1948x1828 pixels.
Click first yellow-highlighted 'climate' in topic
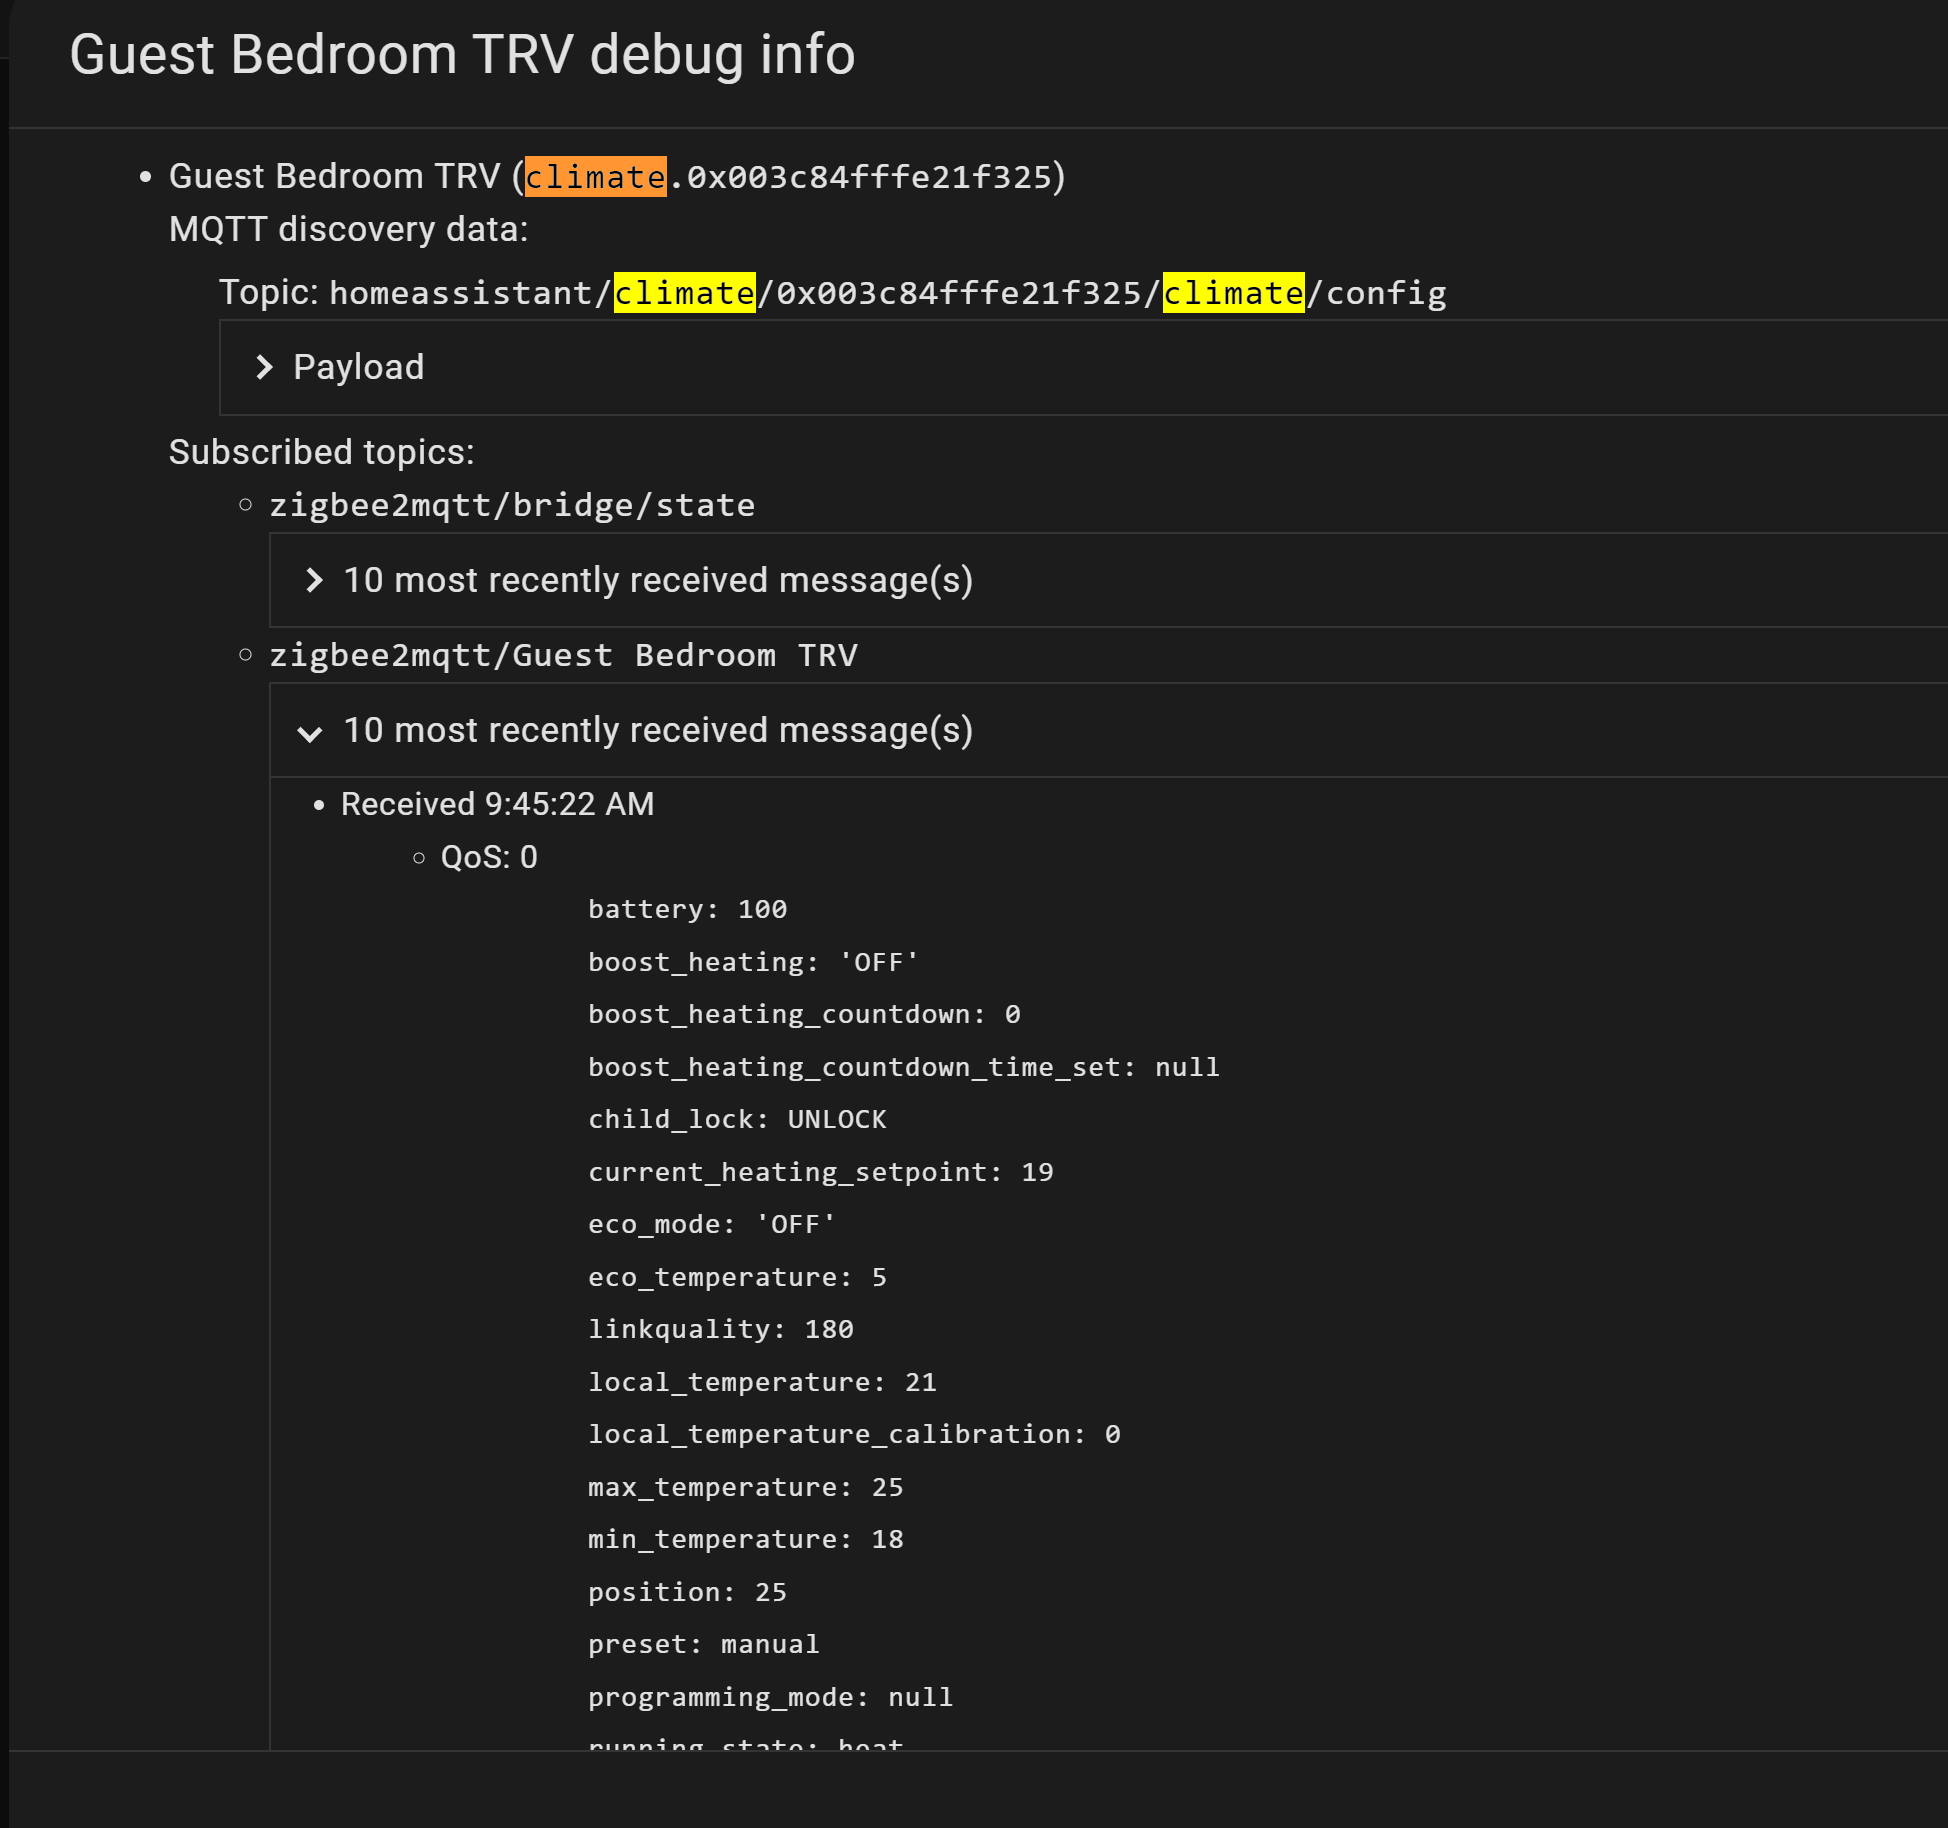(684, 293)
